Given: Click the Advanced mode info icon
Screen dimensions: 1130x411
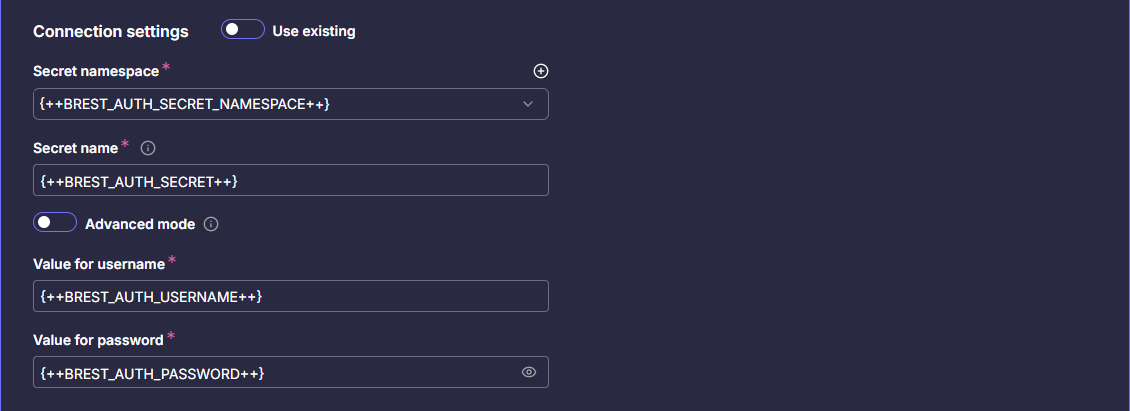Looking at the screenshot, I should tap(211, 224).
